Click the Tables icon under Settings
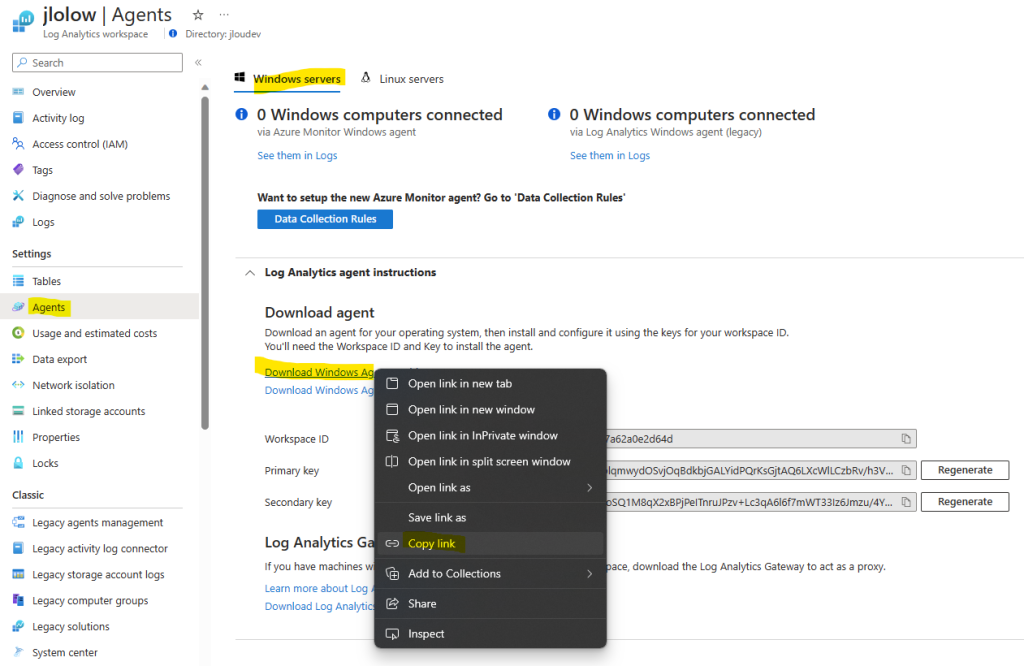 (18, 281)
